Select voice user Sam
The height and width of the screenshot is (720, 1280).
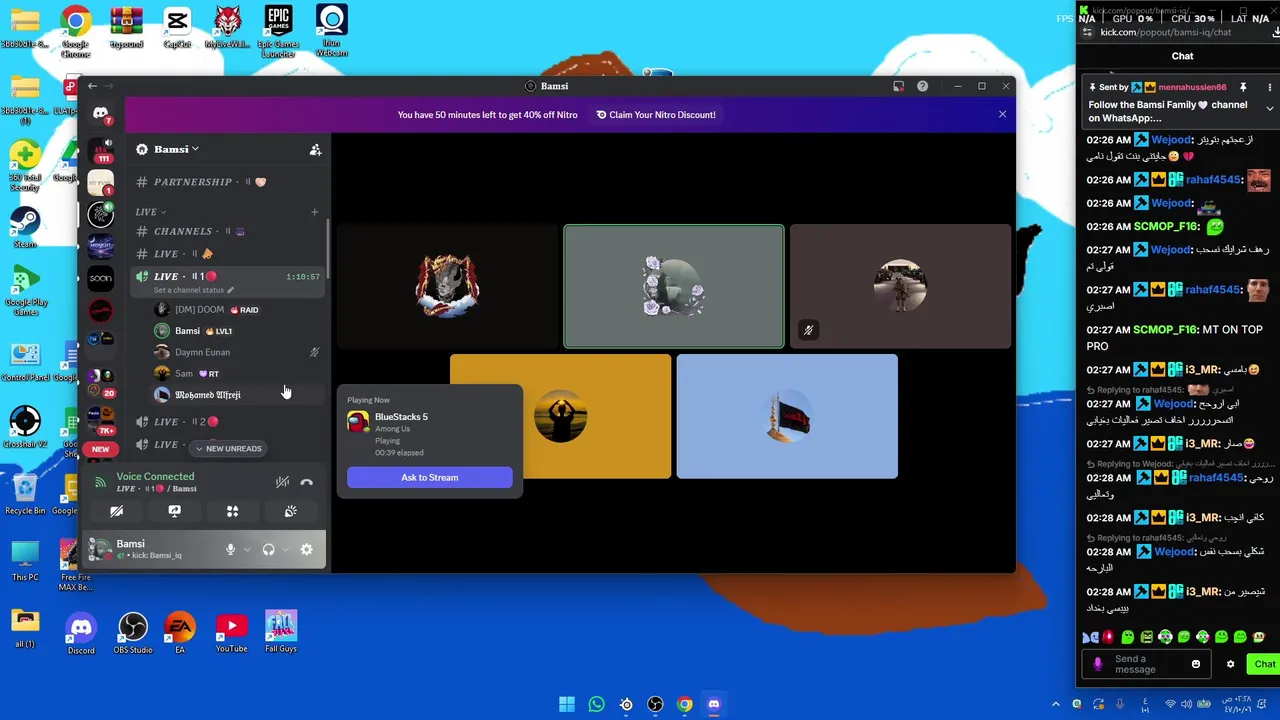(238, 373)
